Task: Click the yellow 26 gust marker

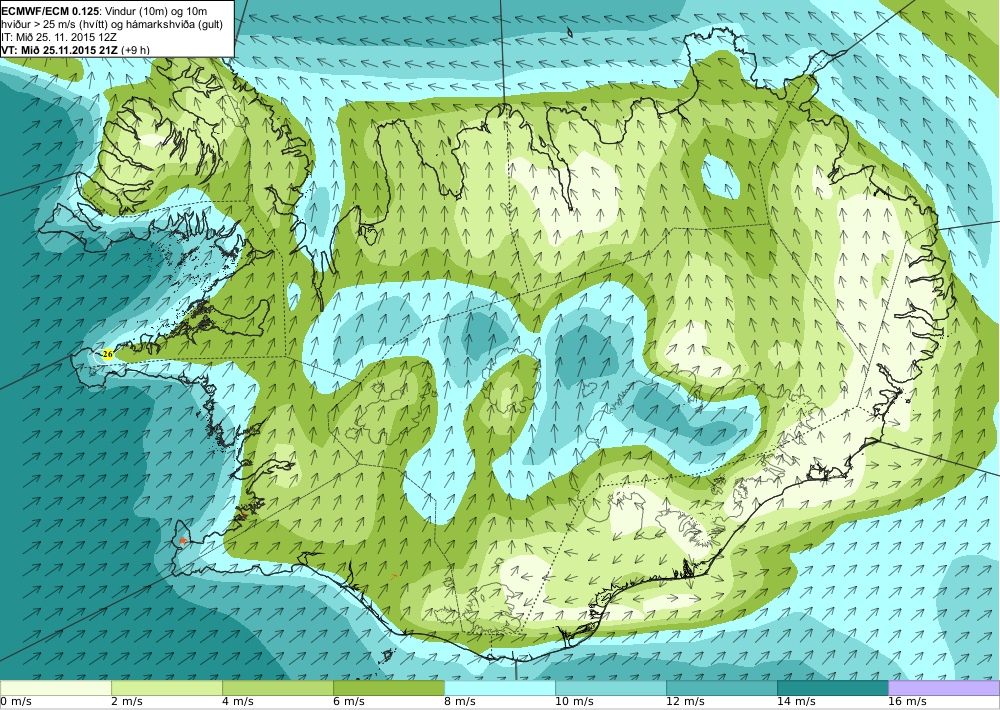Action: pos(108,354)
